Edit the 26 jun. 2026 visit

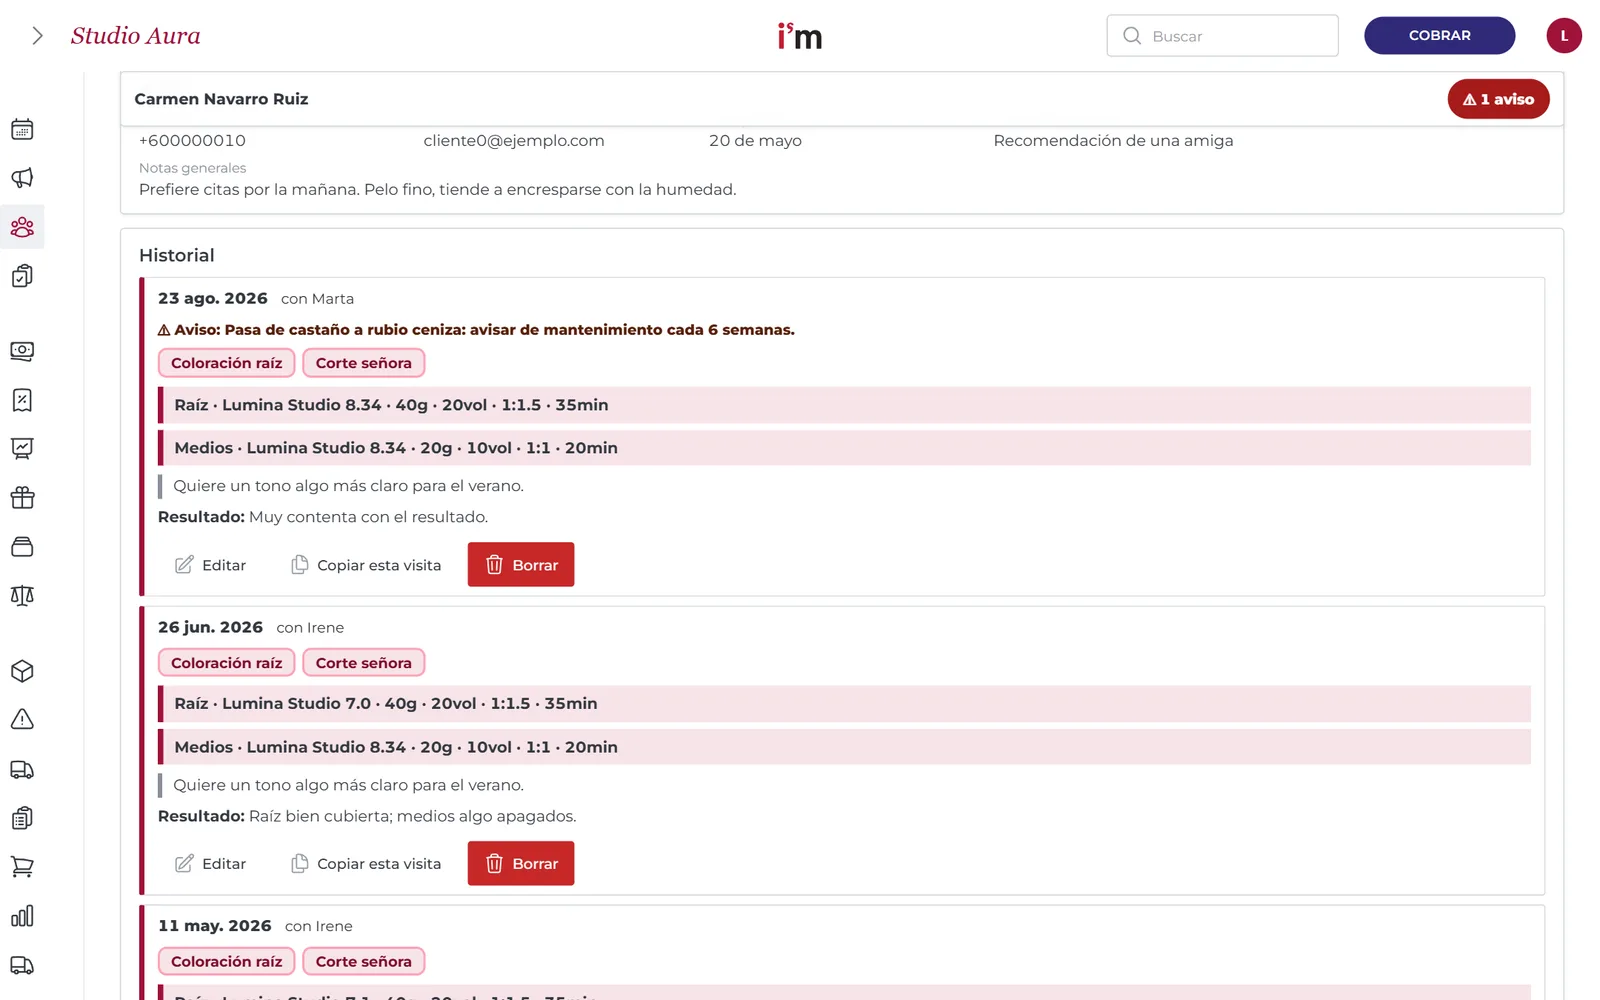(211, 864)
